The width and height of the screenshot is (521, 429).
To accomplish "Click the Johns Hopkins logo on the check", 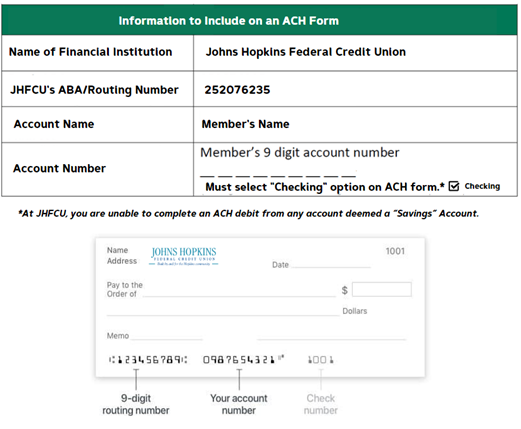I will click(x=184, y=256).
